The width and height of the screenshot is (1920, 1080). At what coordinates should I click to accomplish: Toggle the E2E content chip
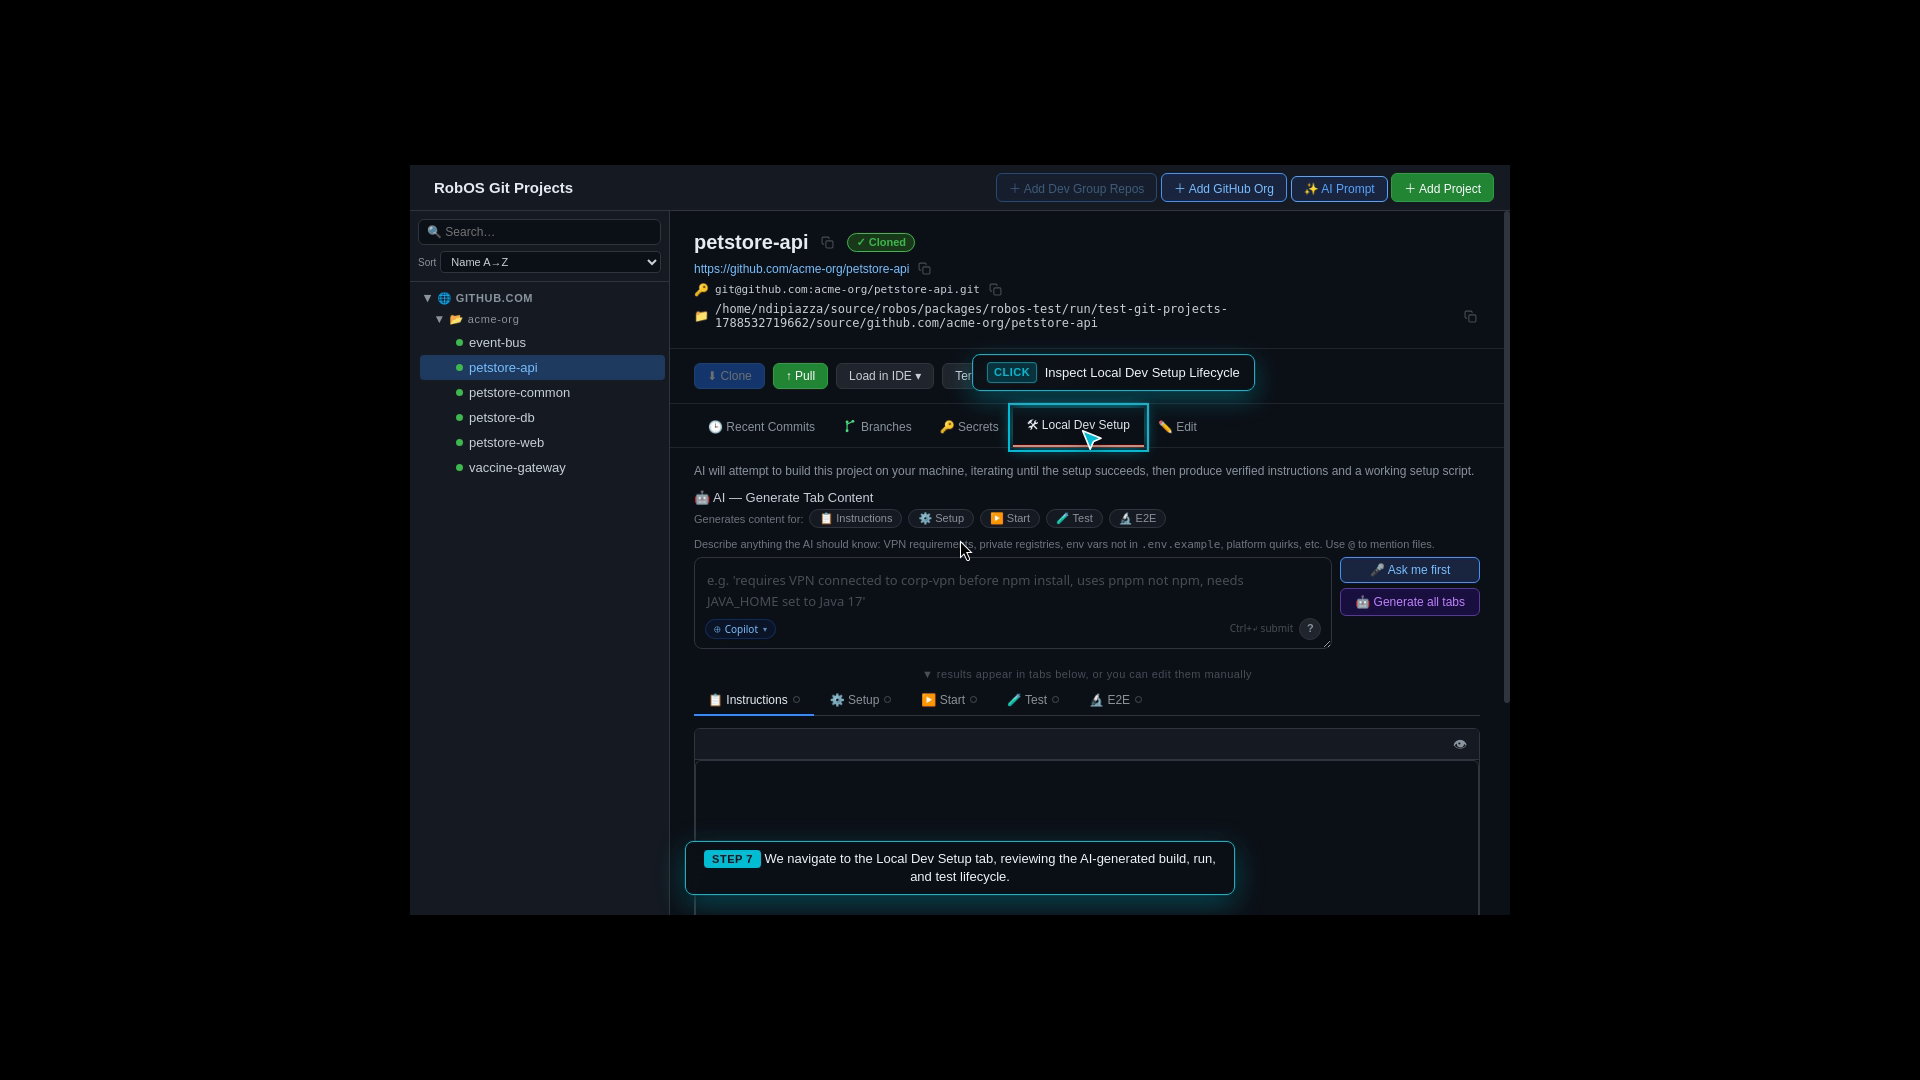(x=1137, y=519)
